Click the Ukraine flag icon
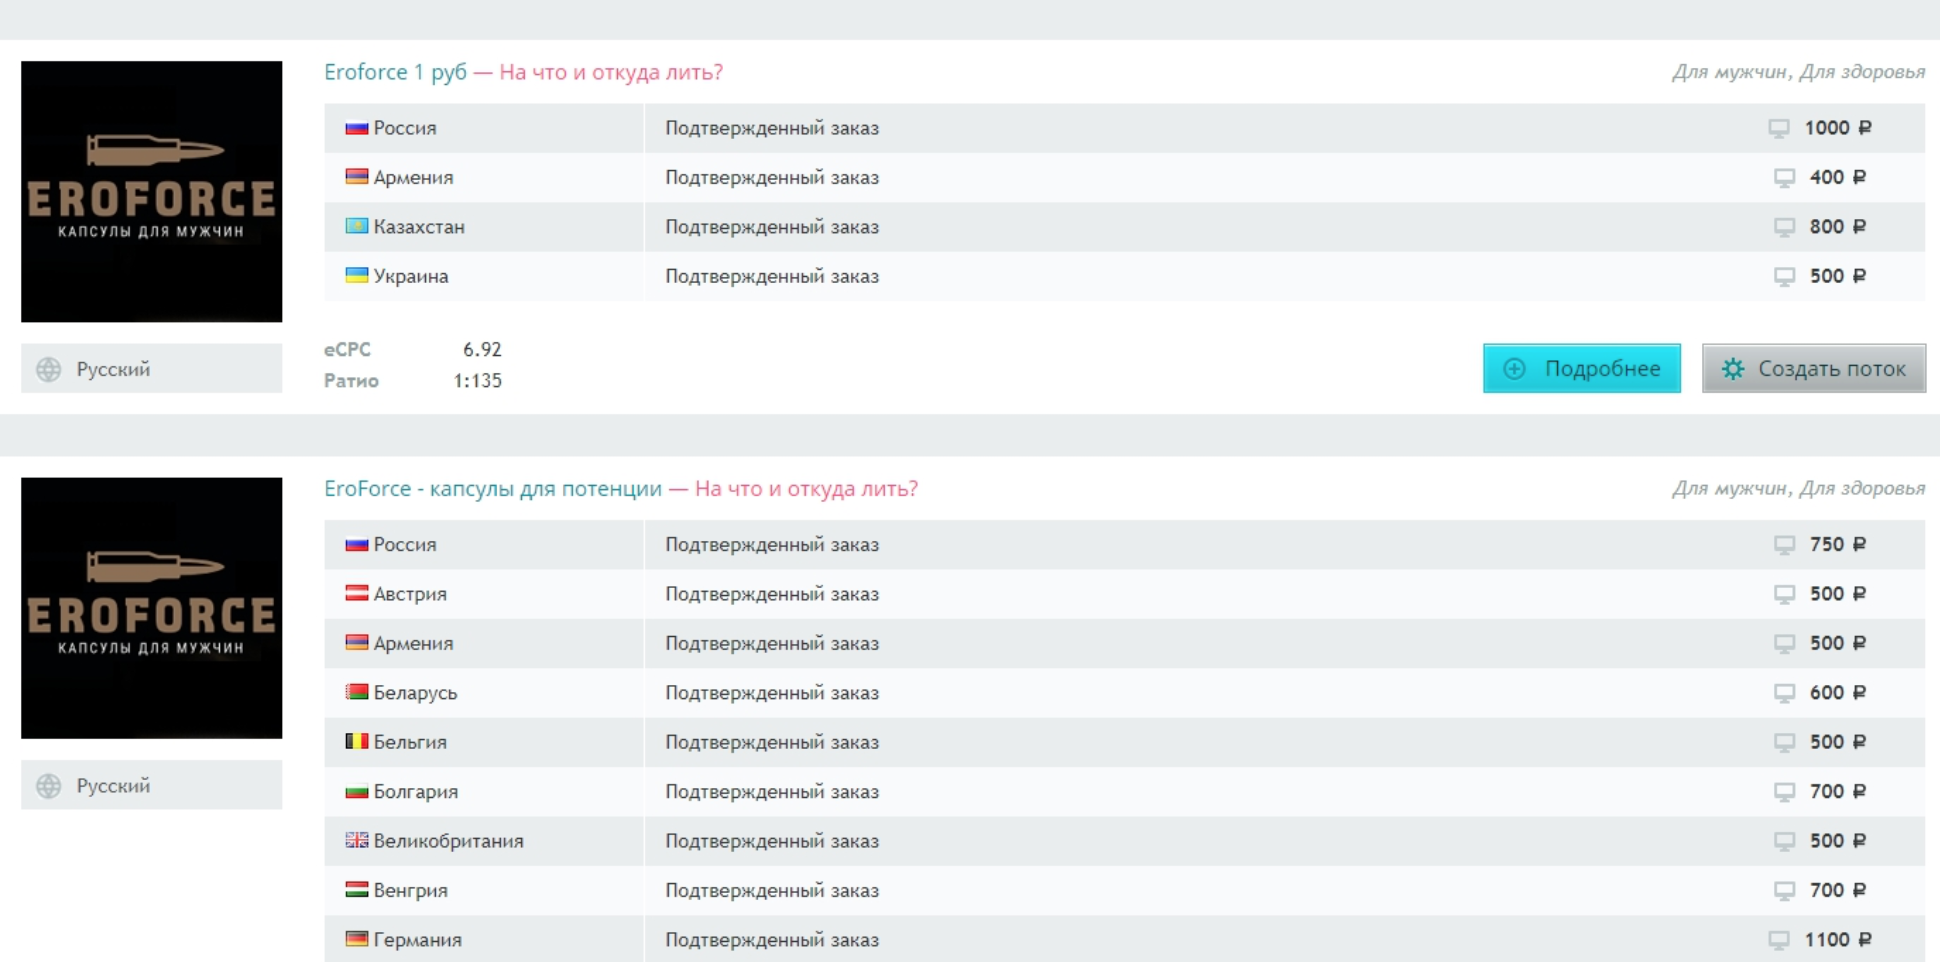This screenshot has width=1940, height=962. click(356, 275)
